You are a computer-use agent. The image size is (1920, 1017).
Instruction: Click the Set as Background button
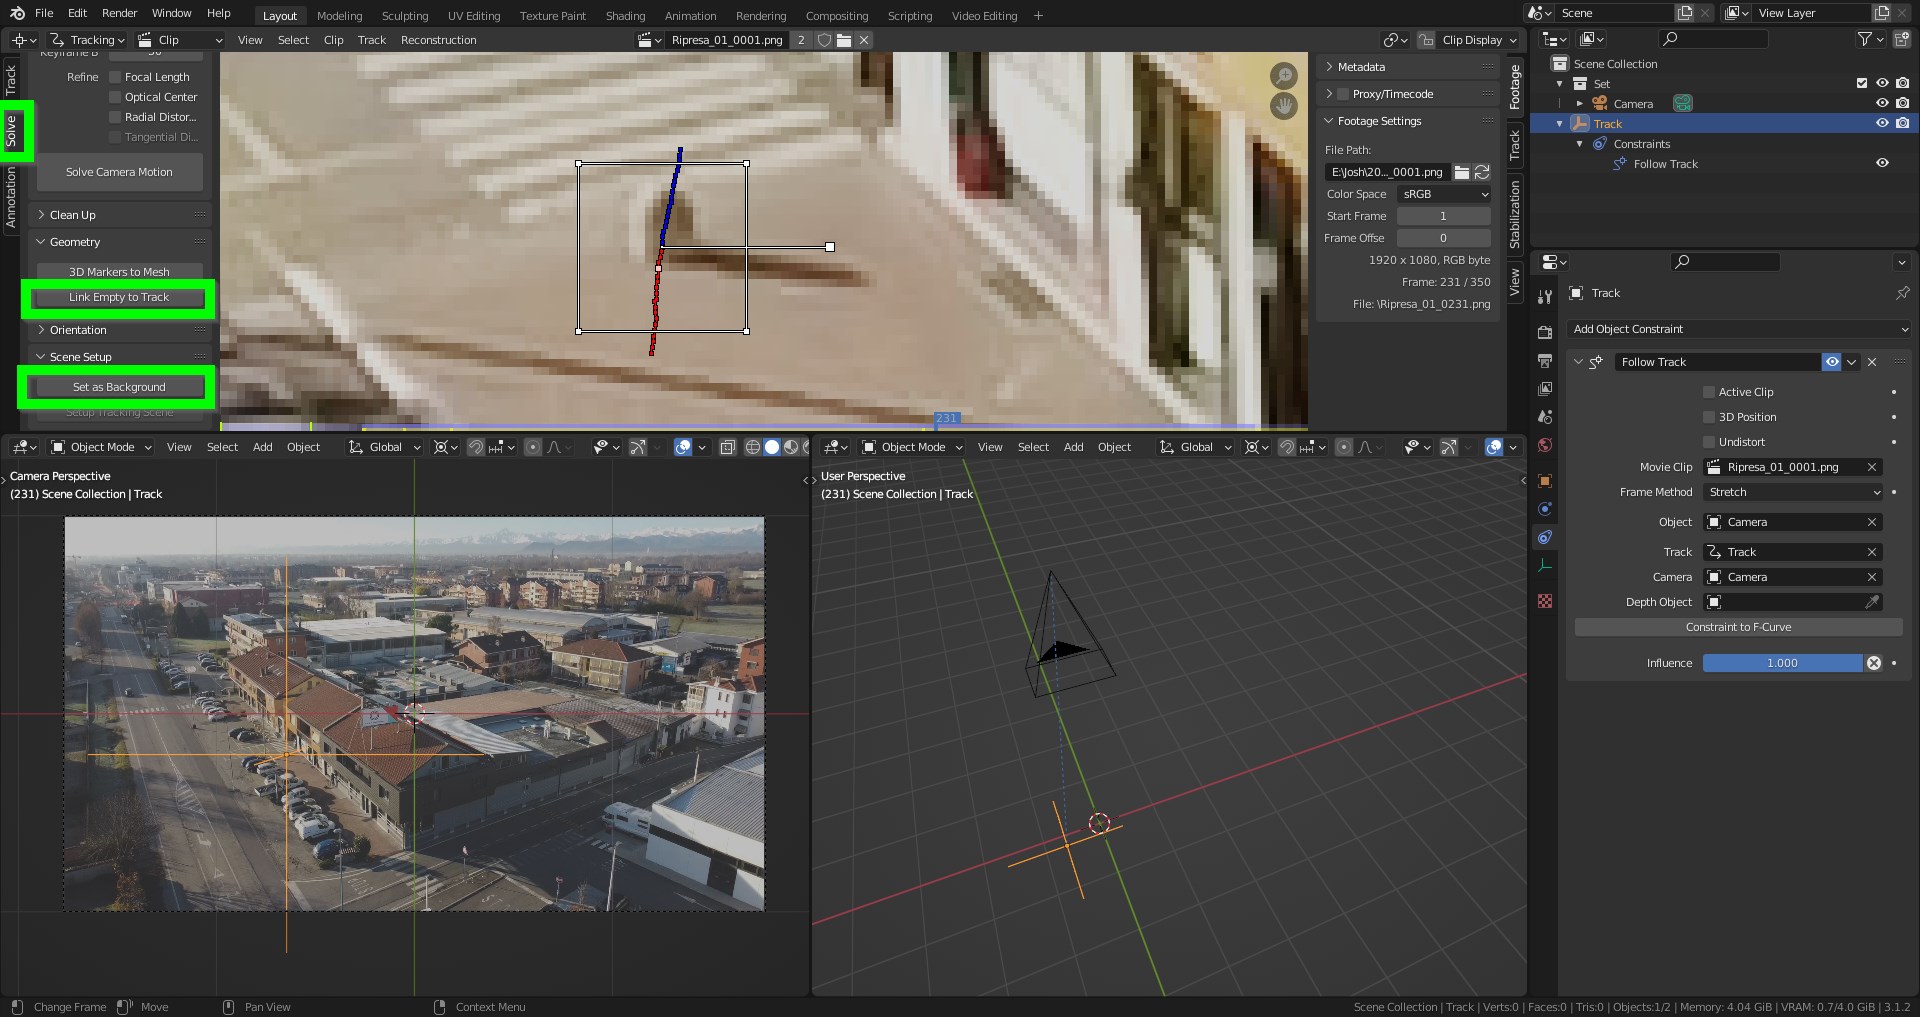coord(119,387)
